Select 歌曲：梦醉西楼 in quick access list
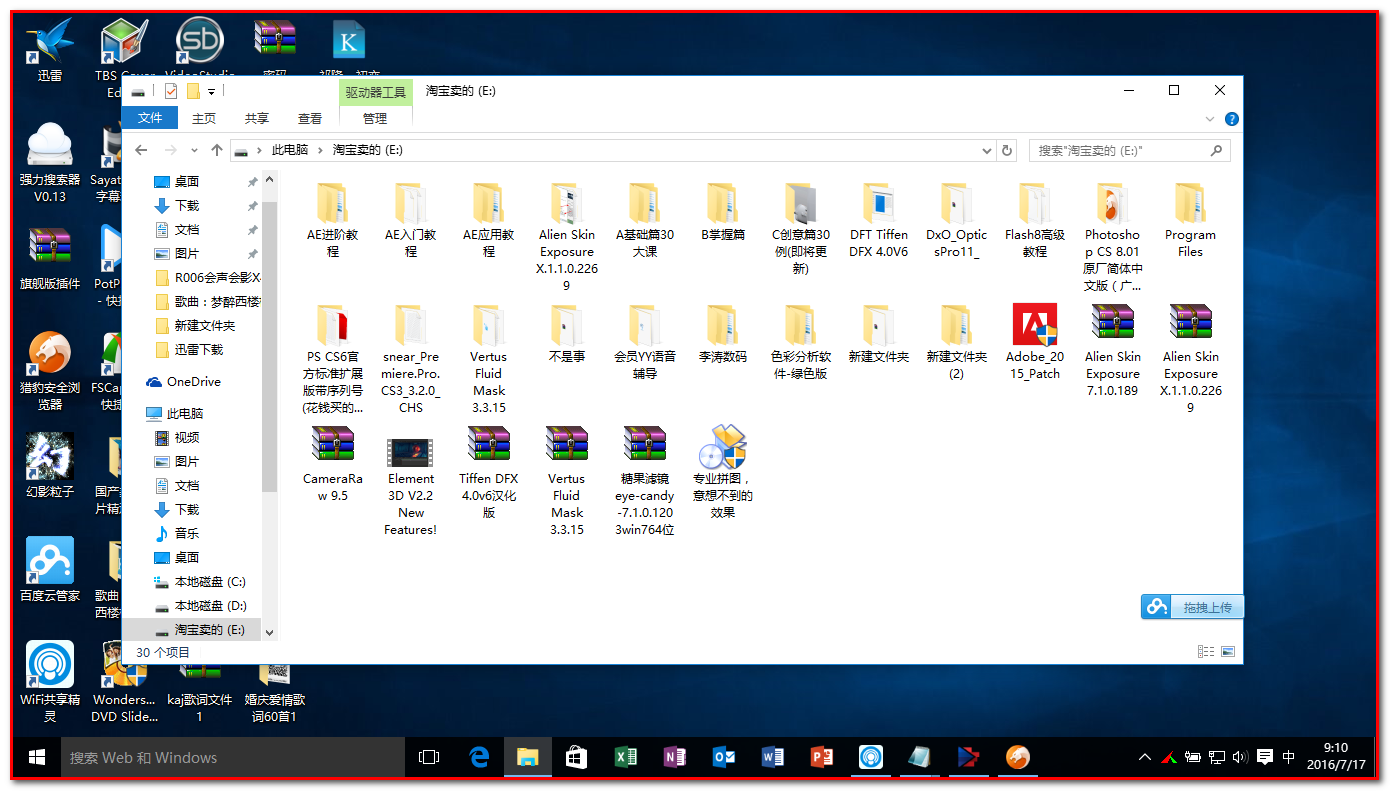Viewport: 1390px width, 791px height. point(208,301)
